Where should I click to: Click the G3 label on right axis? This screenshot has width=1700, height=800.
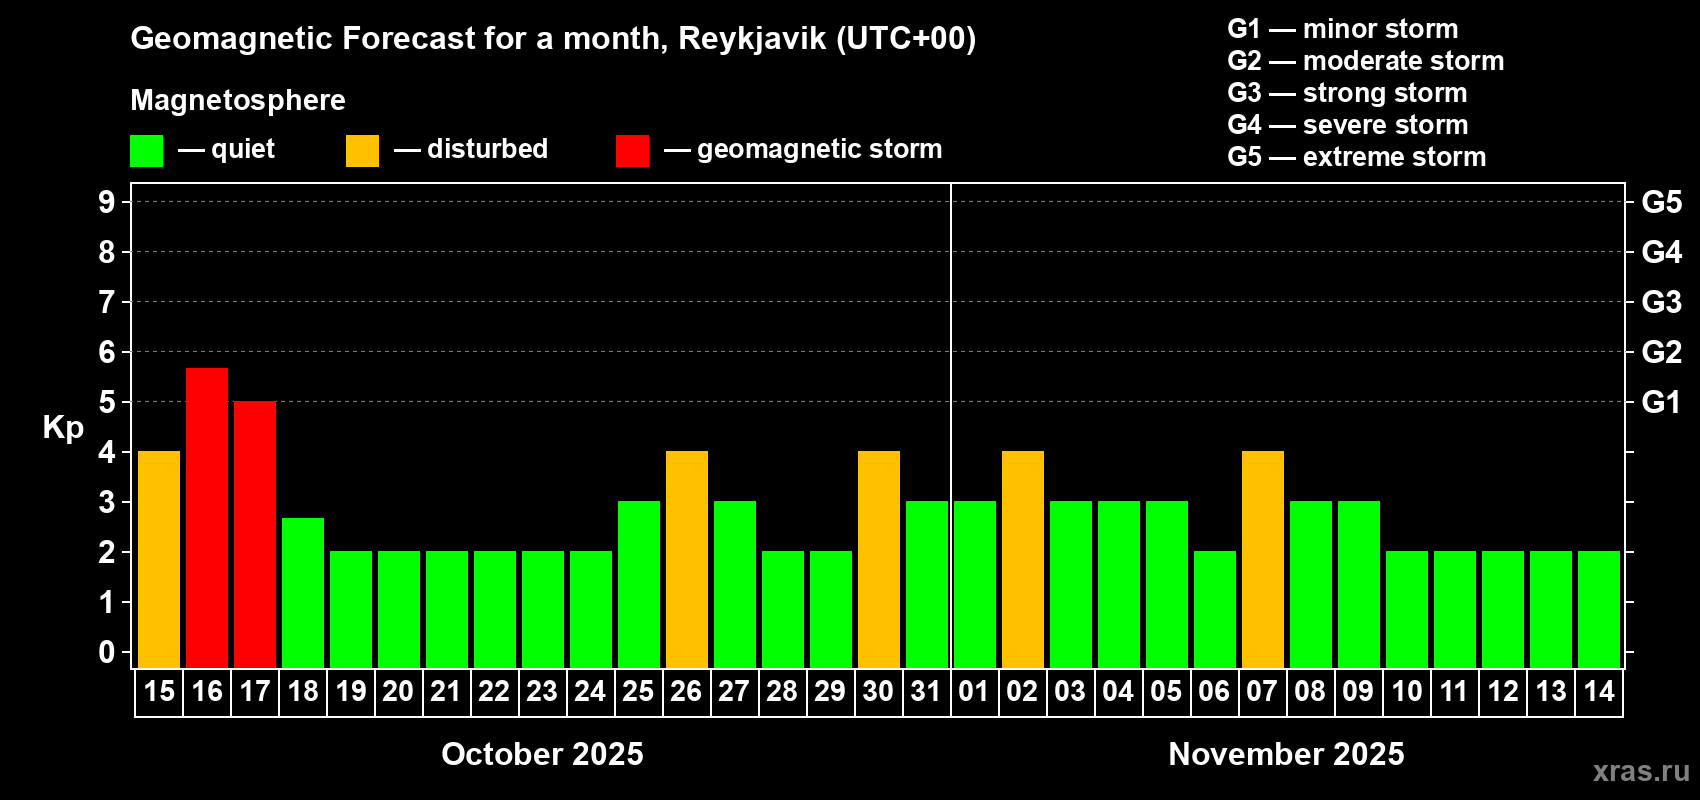point(1662,302)
